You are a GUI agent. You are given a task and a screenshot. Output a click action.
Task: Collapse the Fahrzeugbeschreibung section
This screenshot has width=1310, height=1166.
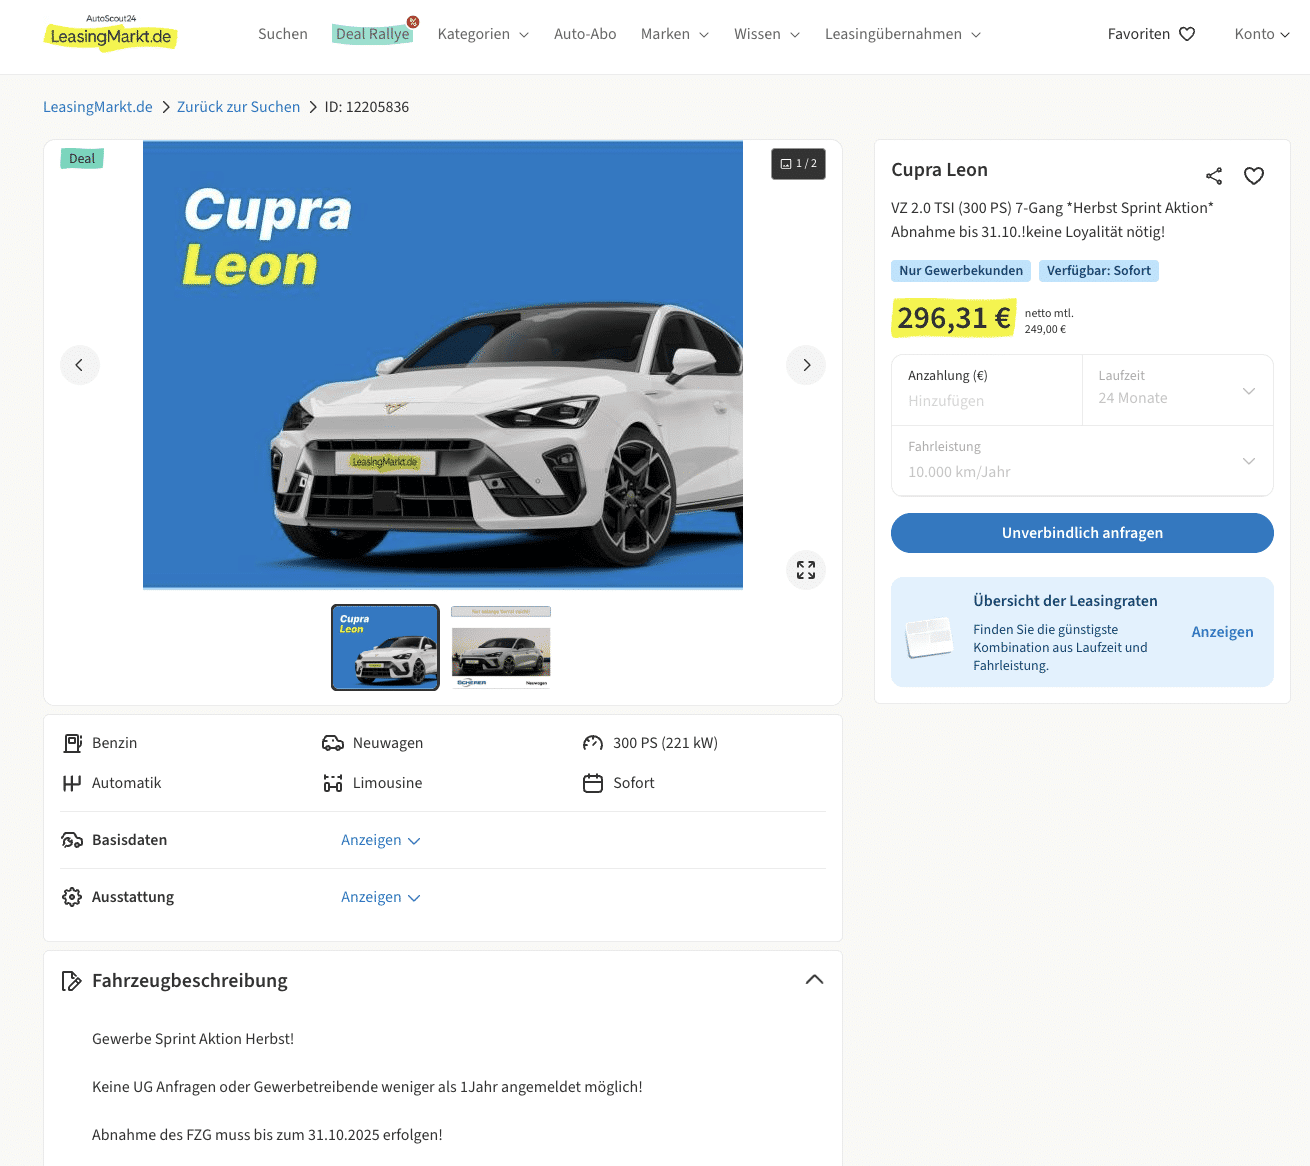[x=815, y=980]
